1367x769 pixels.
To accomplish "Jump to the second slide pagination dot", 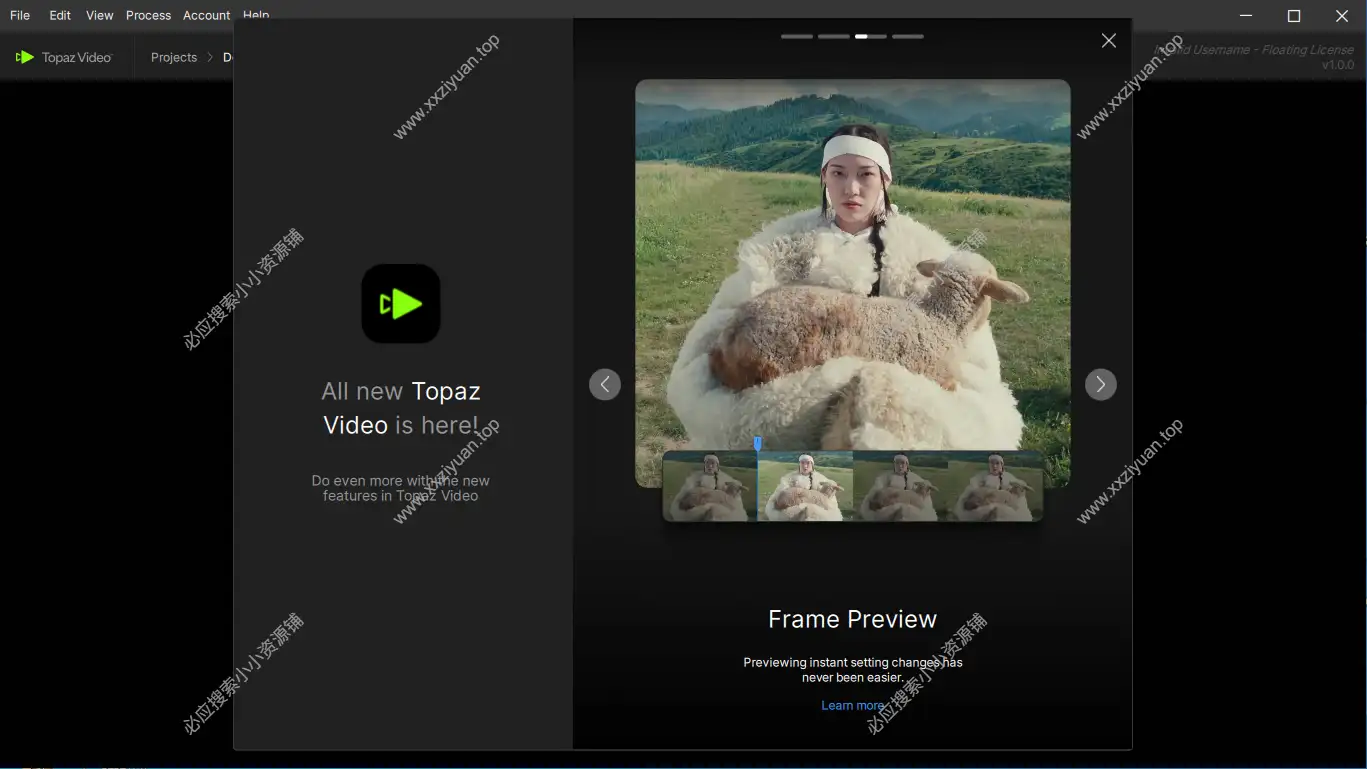I will 833,36.
